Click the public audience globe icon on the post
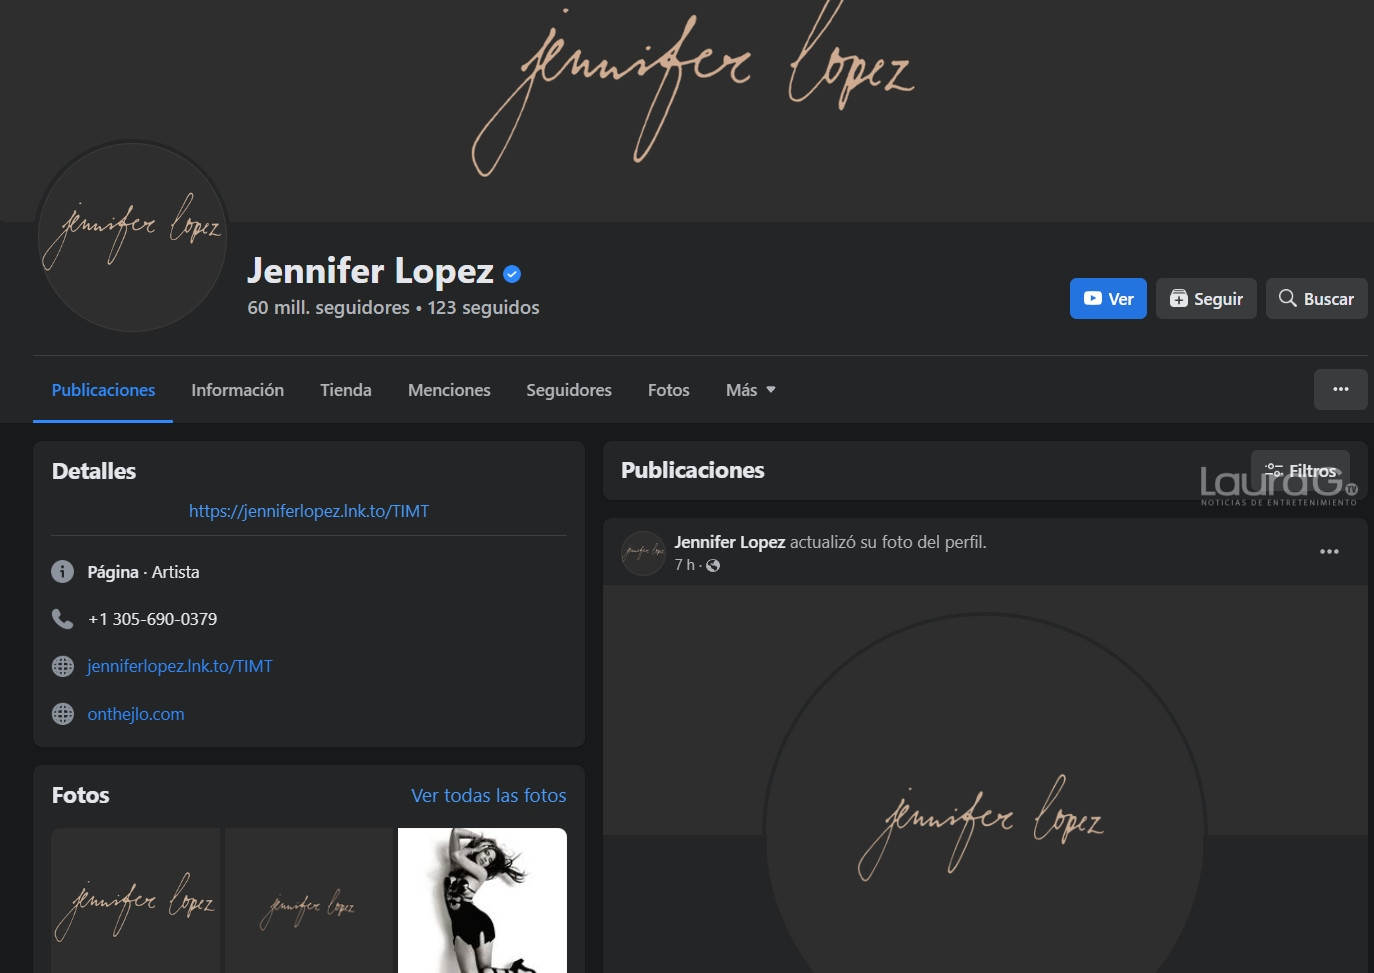This screenshot has height=973, width=1374. click(713, 566)
